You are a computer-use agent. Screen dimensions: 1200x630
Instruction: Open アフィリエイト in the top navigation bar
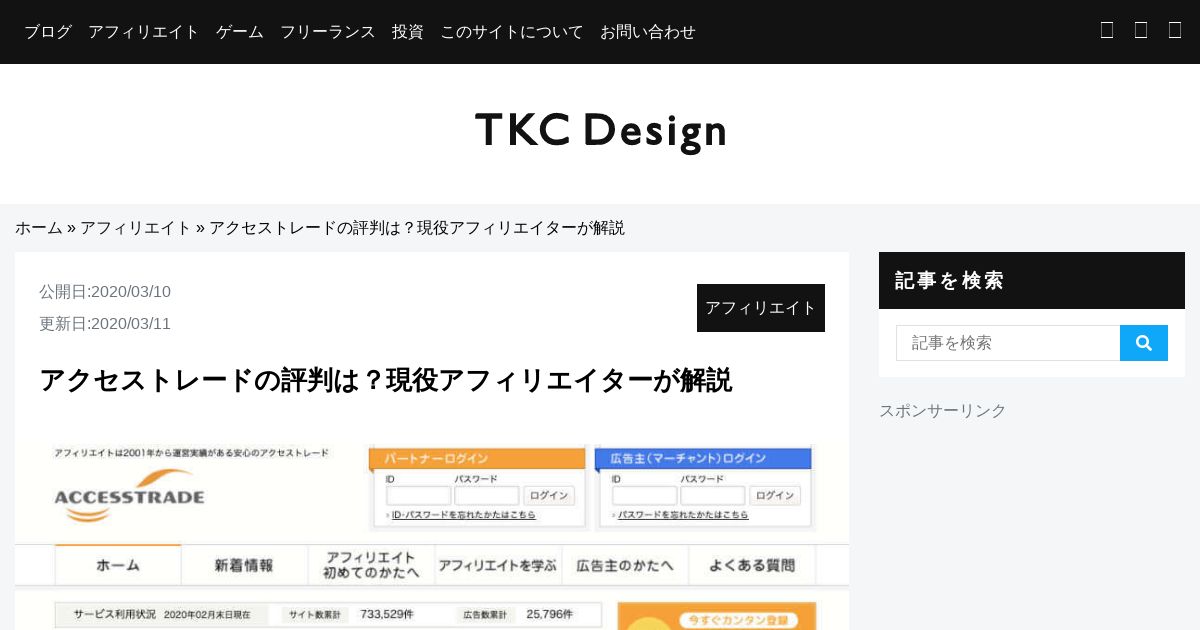[x=144, y=32]
